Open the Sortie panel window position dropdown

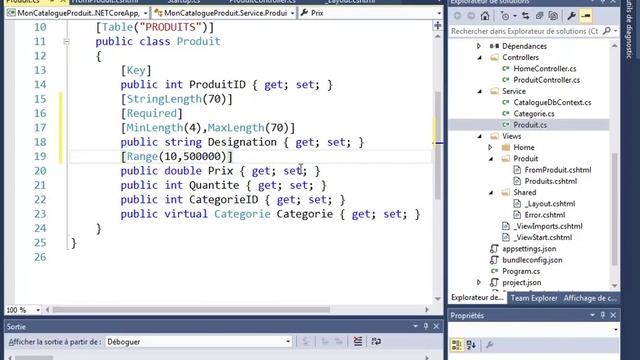click(416, 326)
